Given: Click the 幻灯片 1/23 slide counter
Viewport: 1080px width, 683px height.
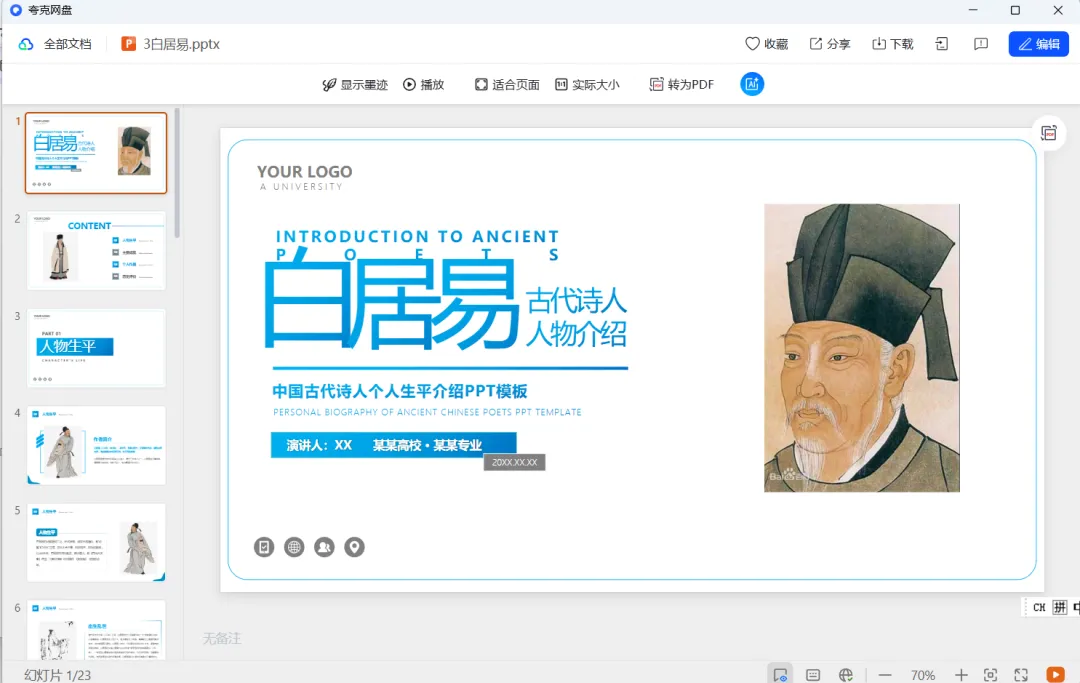Looking at the screenshot, I should [x=58, y=675].
